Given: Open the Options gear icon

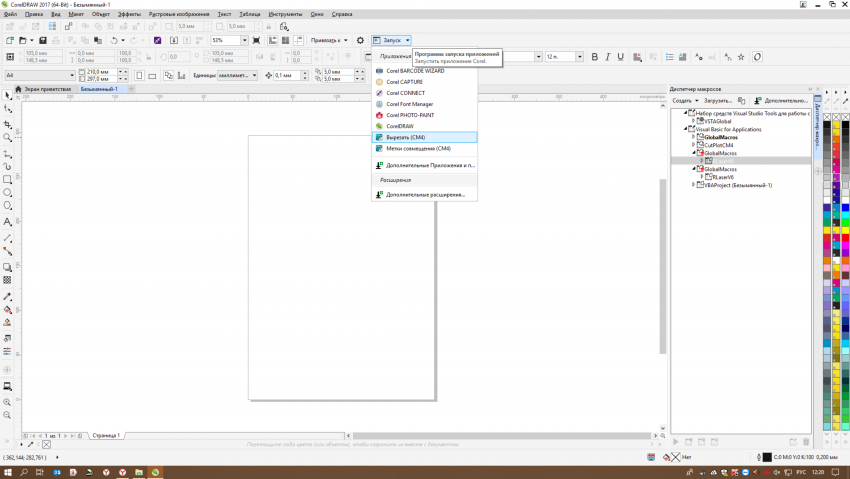Looking at the screenshot, I should click(360, 40).
